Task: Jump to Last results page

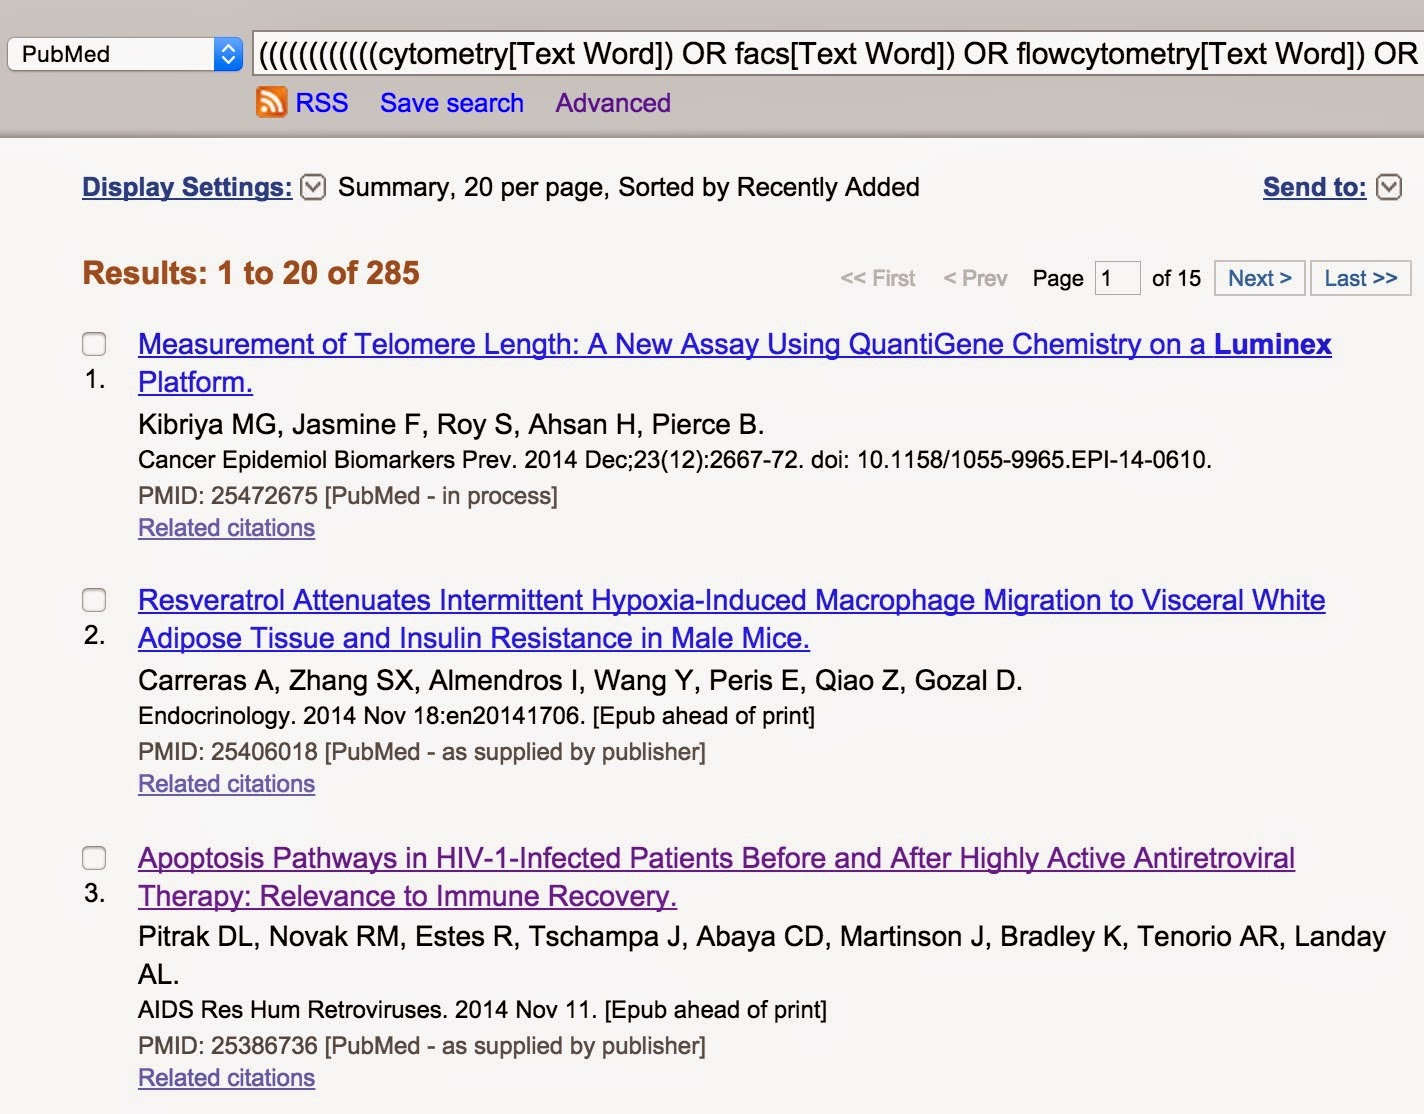Action: pos(1361,278)
